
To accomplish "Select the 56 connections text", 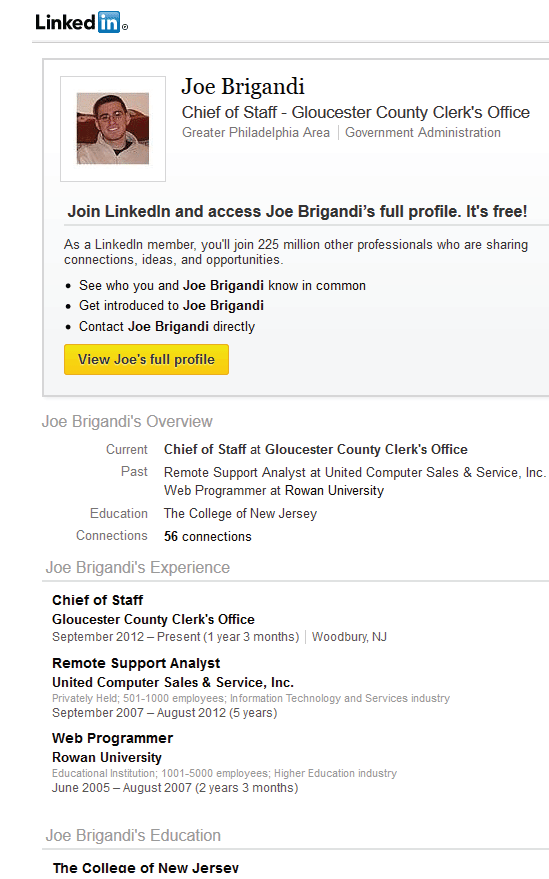I will (x=207, y=536).
